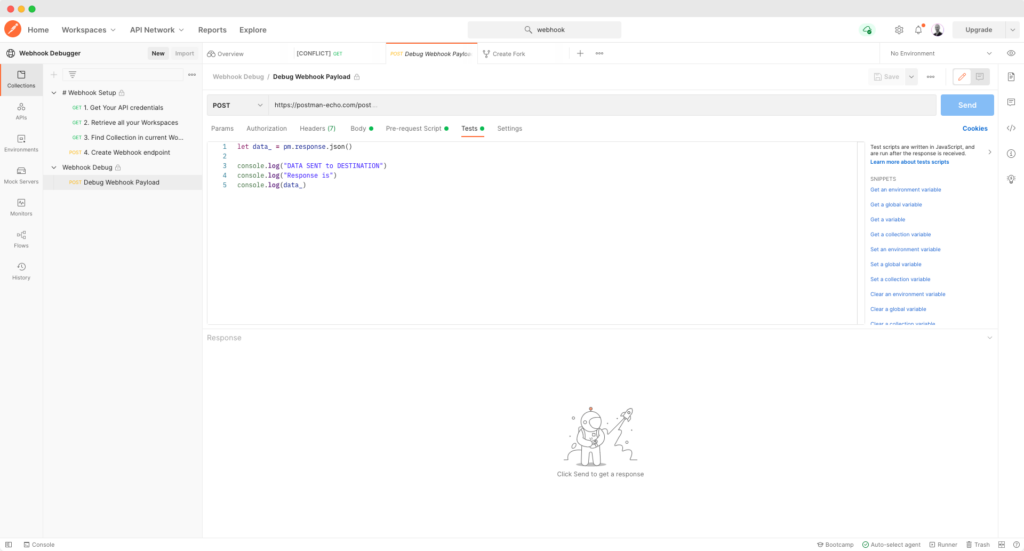
Task: Go to Home in top navigation
Action: (x=38, y=30)
